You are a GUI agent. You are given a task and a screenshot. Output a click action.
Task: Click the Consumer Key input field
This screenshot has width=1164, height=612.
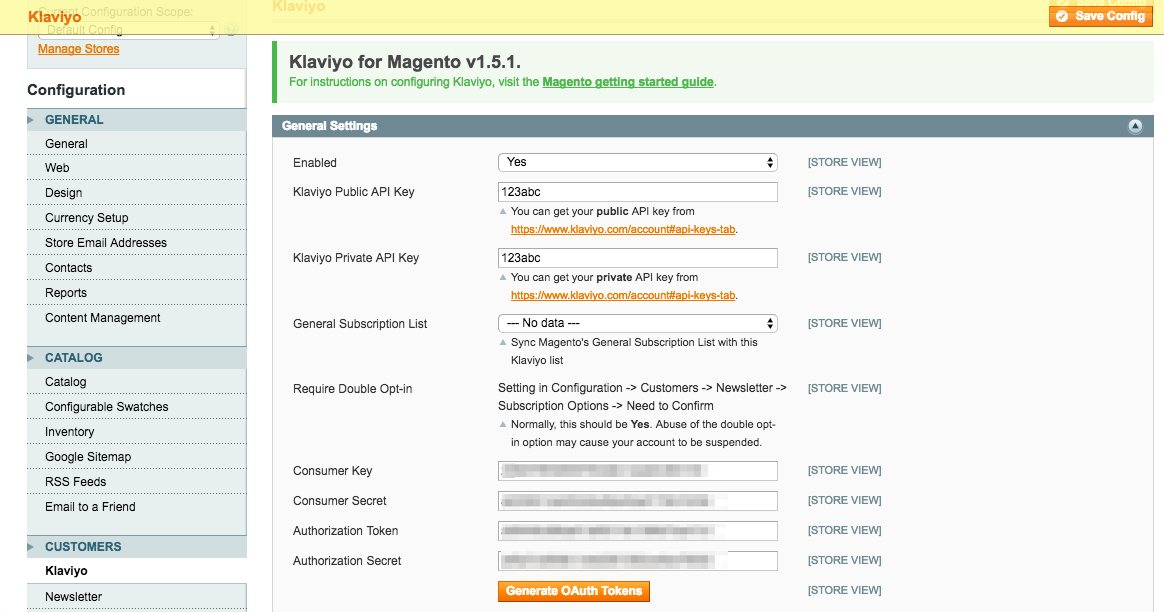637,470
